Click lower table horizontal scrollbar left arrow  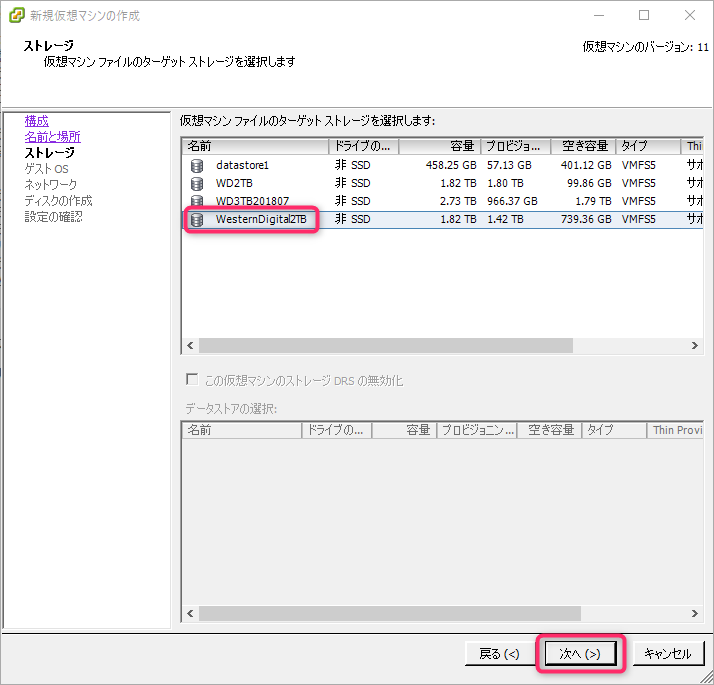(x=190, y=613)
